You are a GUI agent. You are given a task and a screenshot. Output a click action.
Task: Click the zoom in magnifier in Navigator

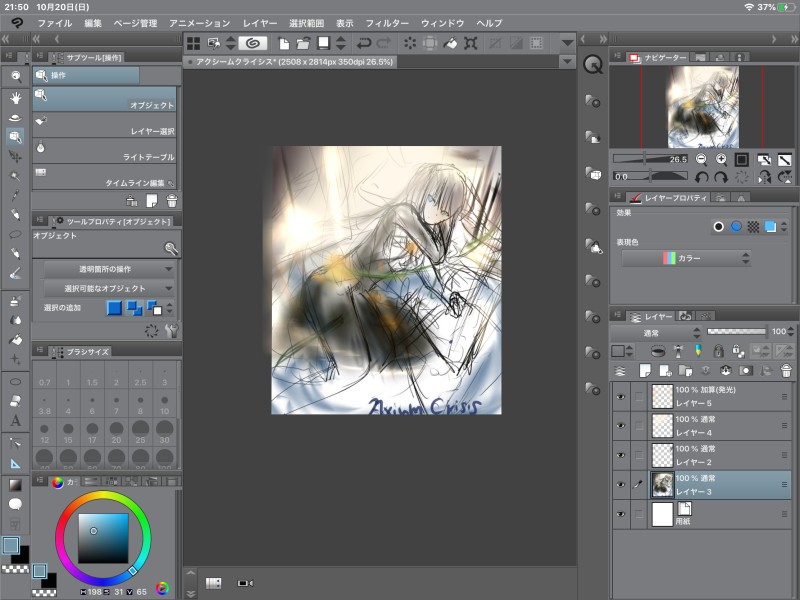coord(720,159)
